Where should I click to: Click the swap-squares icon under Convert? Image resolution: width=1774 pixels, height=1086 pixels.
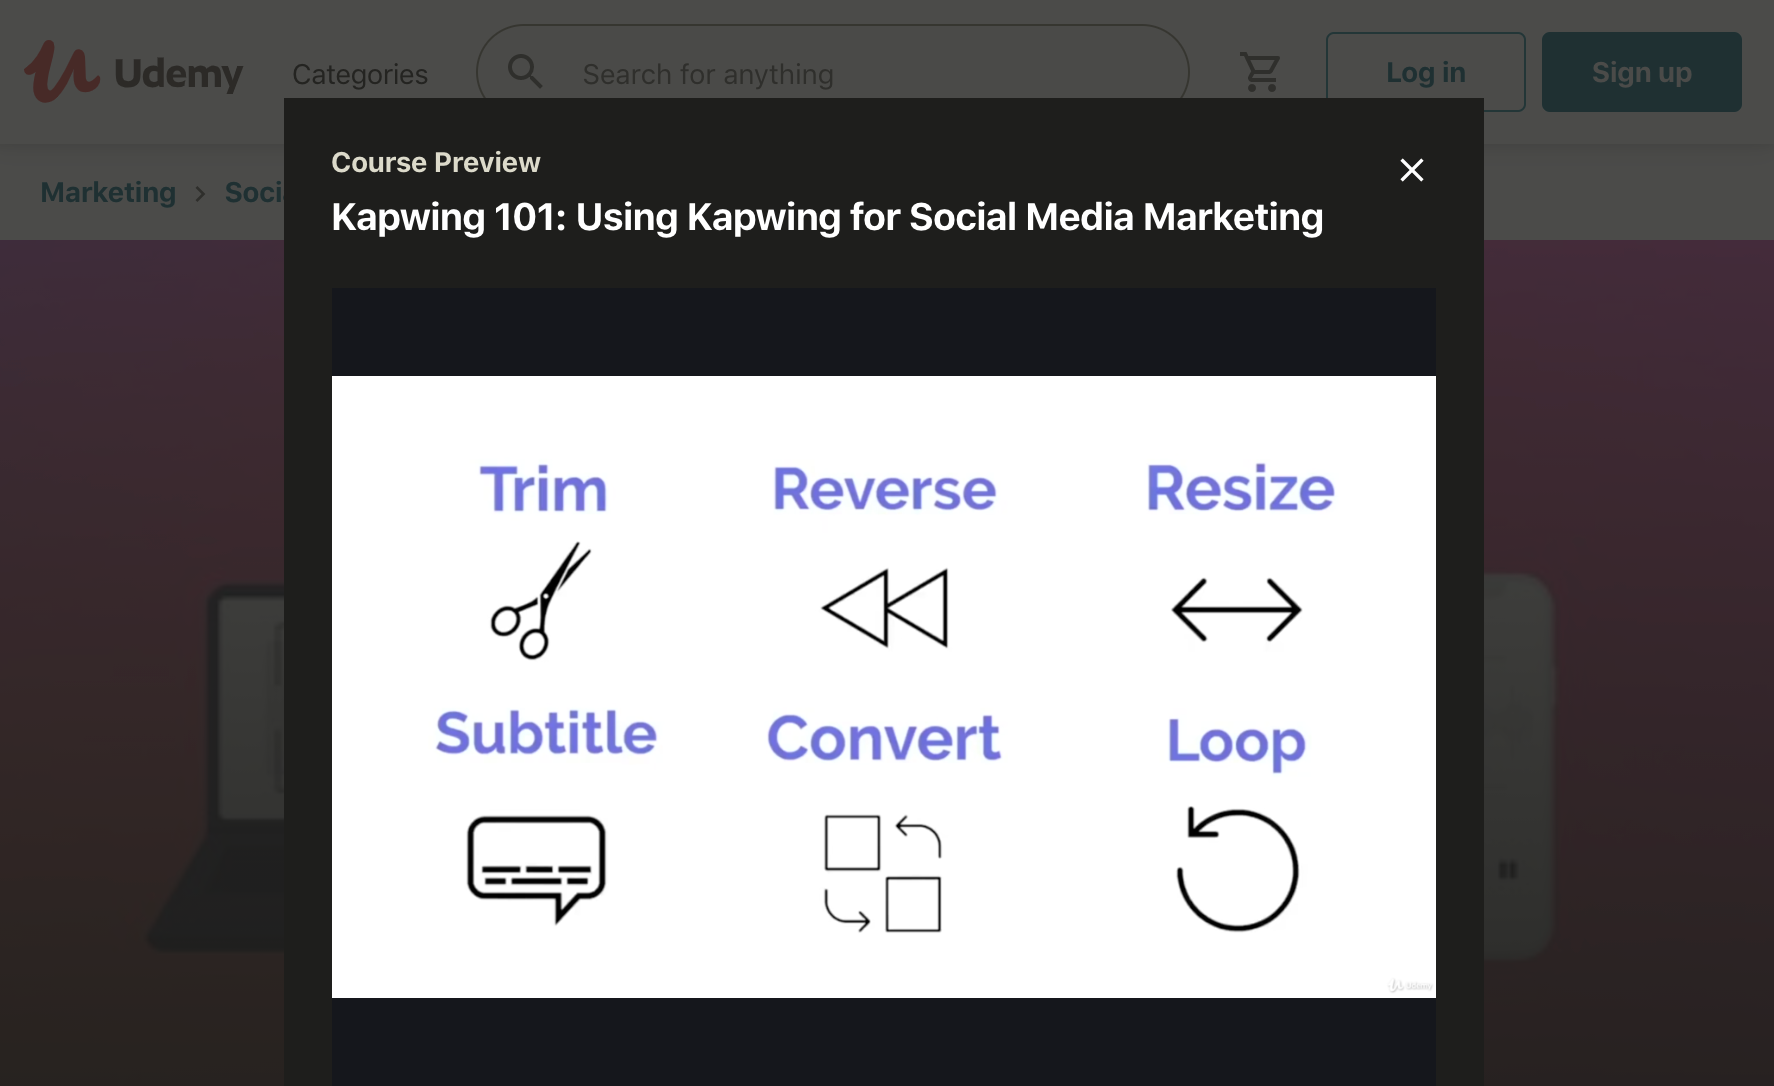883,873
